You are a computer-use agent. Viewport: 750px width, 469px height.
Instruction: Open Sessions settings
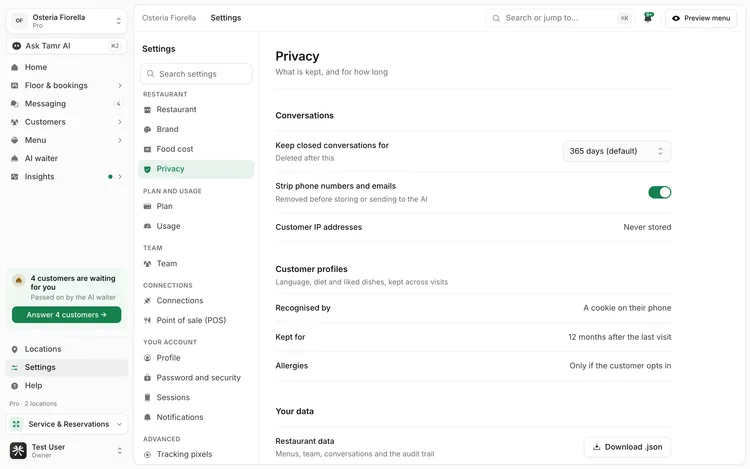tap(196, 397)
